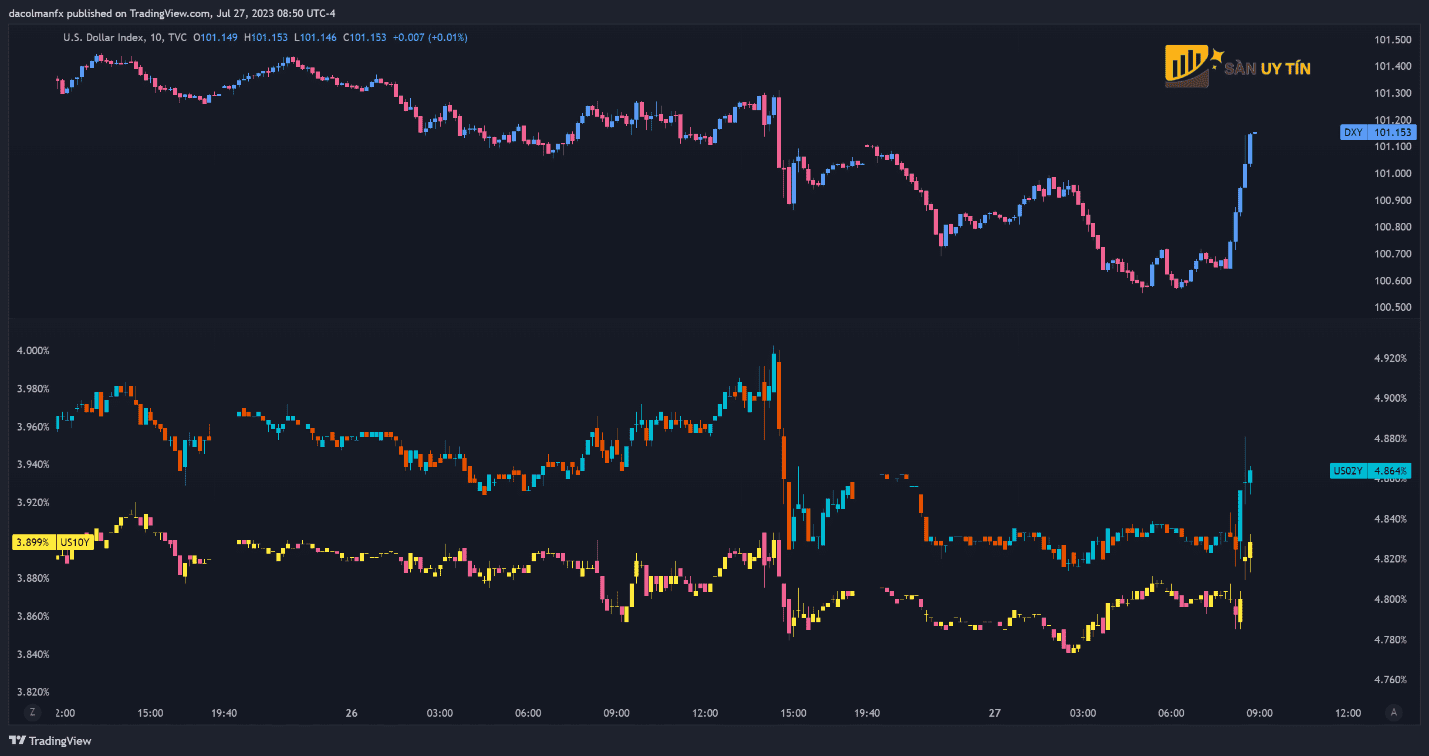Click the 100.900 price axis label

1393,200
